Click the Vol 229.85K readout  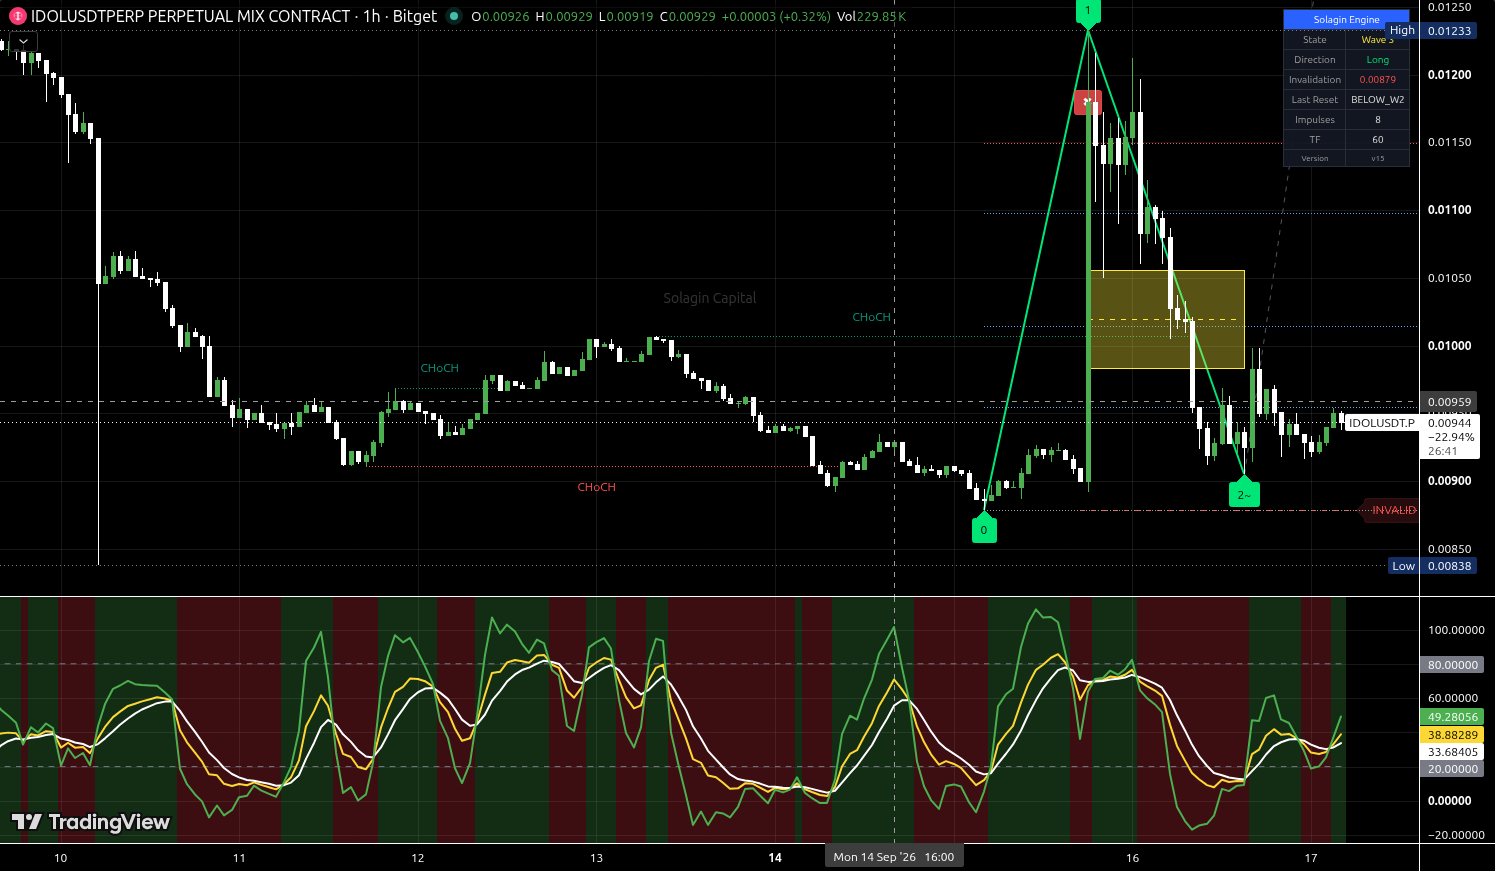872,16
